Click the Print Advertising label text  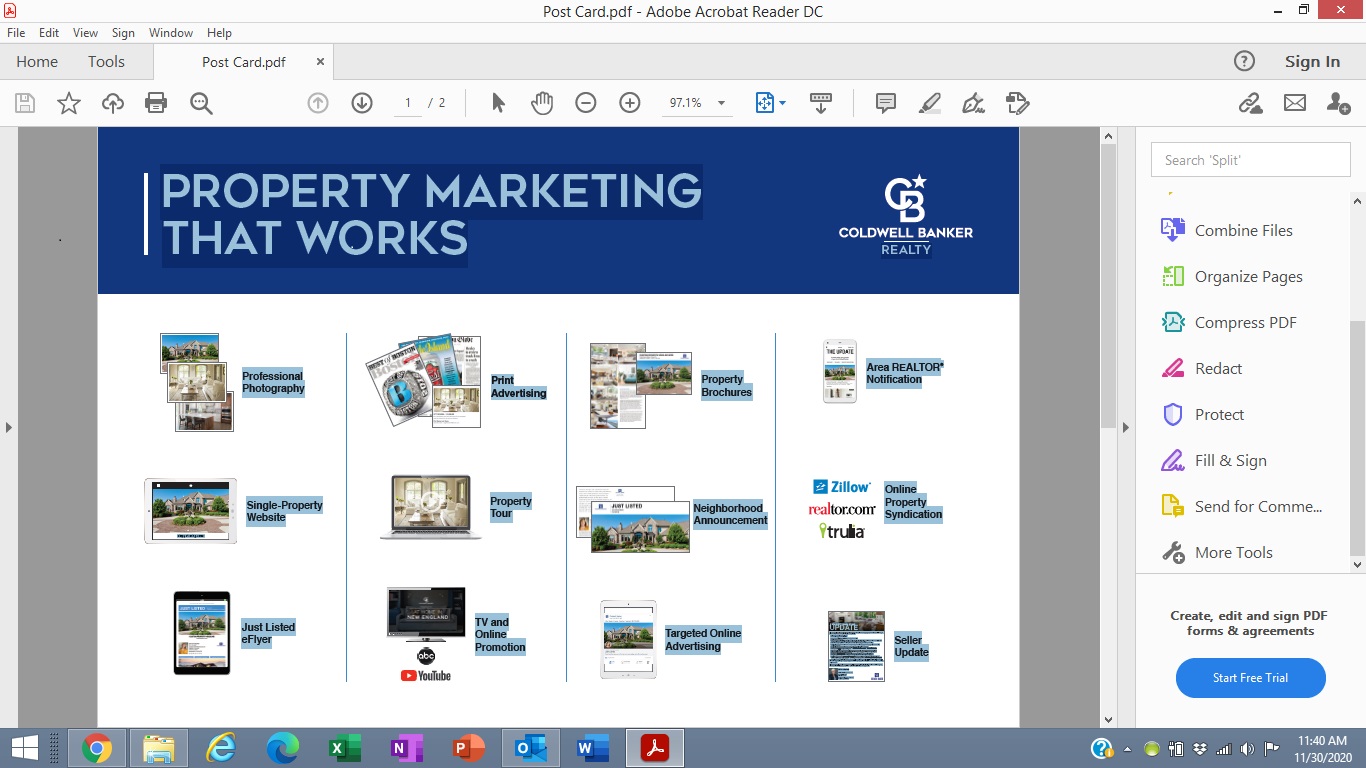pyautogui.click(x=518, y=387)
